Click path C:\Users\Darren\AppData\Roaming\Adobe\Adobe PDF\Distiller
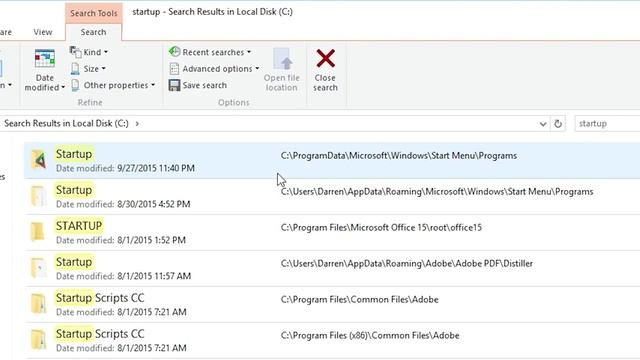The height and width of the screenshot is (360, 640). tap(407, 263)
